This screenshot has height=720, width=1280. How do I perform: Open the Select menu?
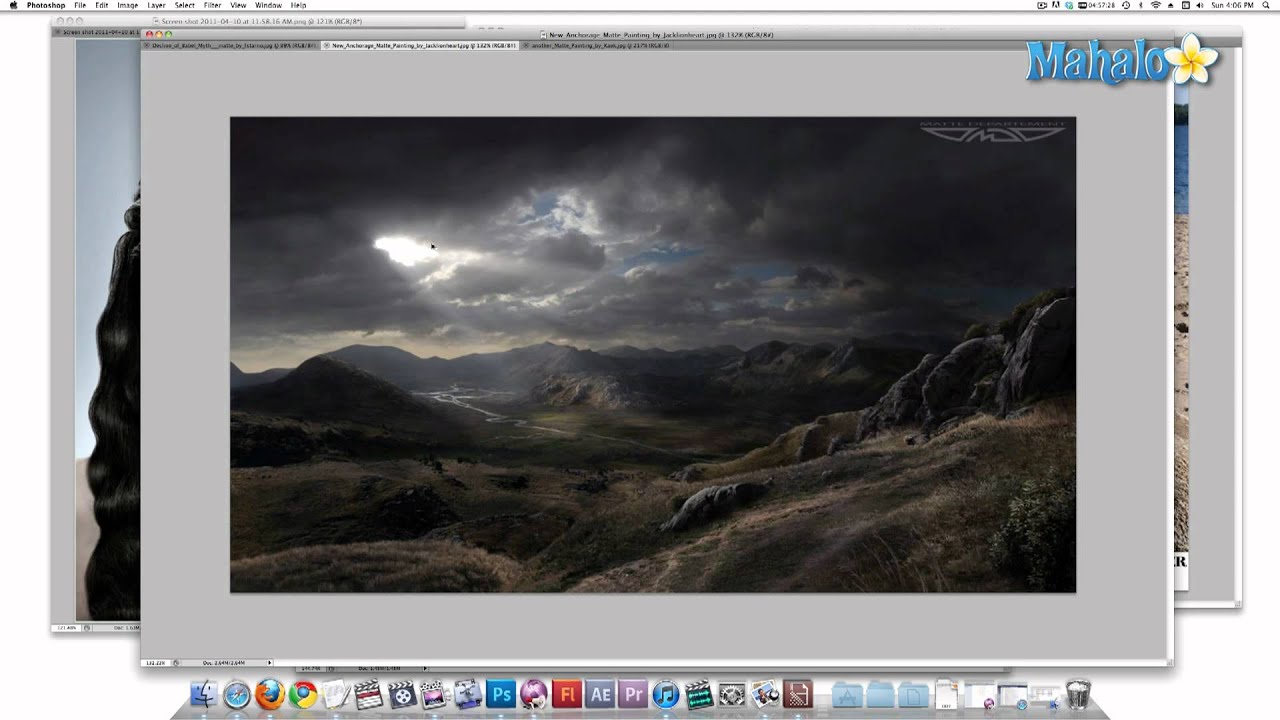point(185,5)
